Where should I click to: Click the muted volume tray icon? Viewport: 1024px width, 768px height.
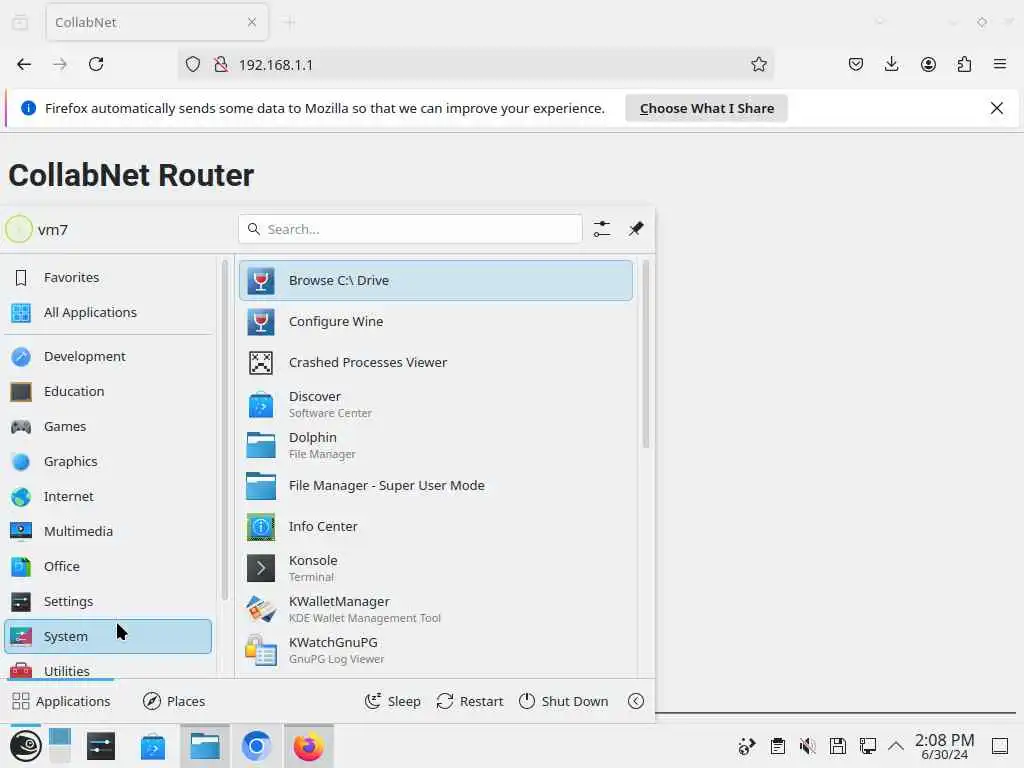pos(808,746)
